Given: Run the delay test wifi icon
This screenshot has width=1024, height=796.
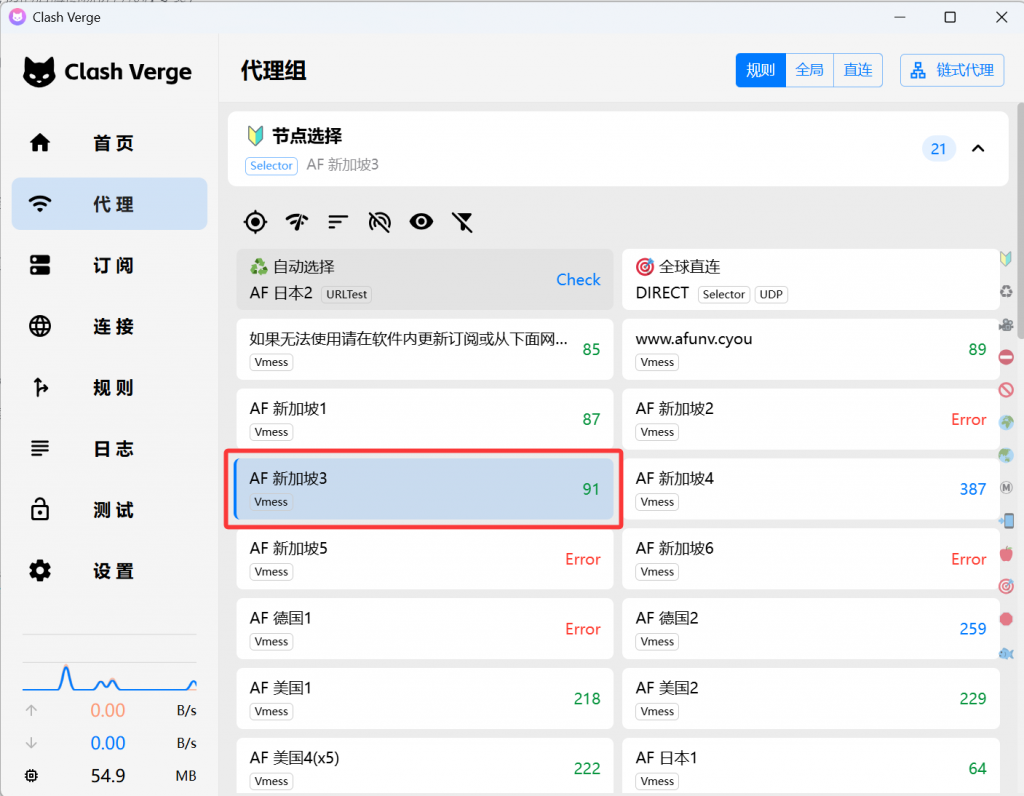Looking at the screenshot, I should pyautogui.click(x=296, y=222).
